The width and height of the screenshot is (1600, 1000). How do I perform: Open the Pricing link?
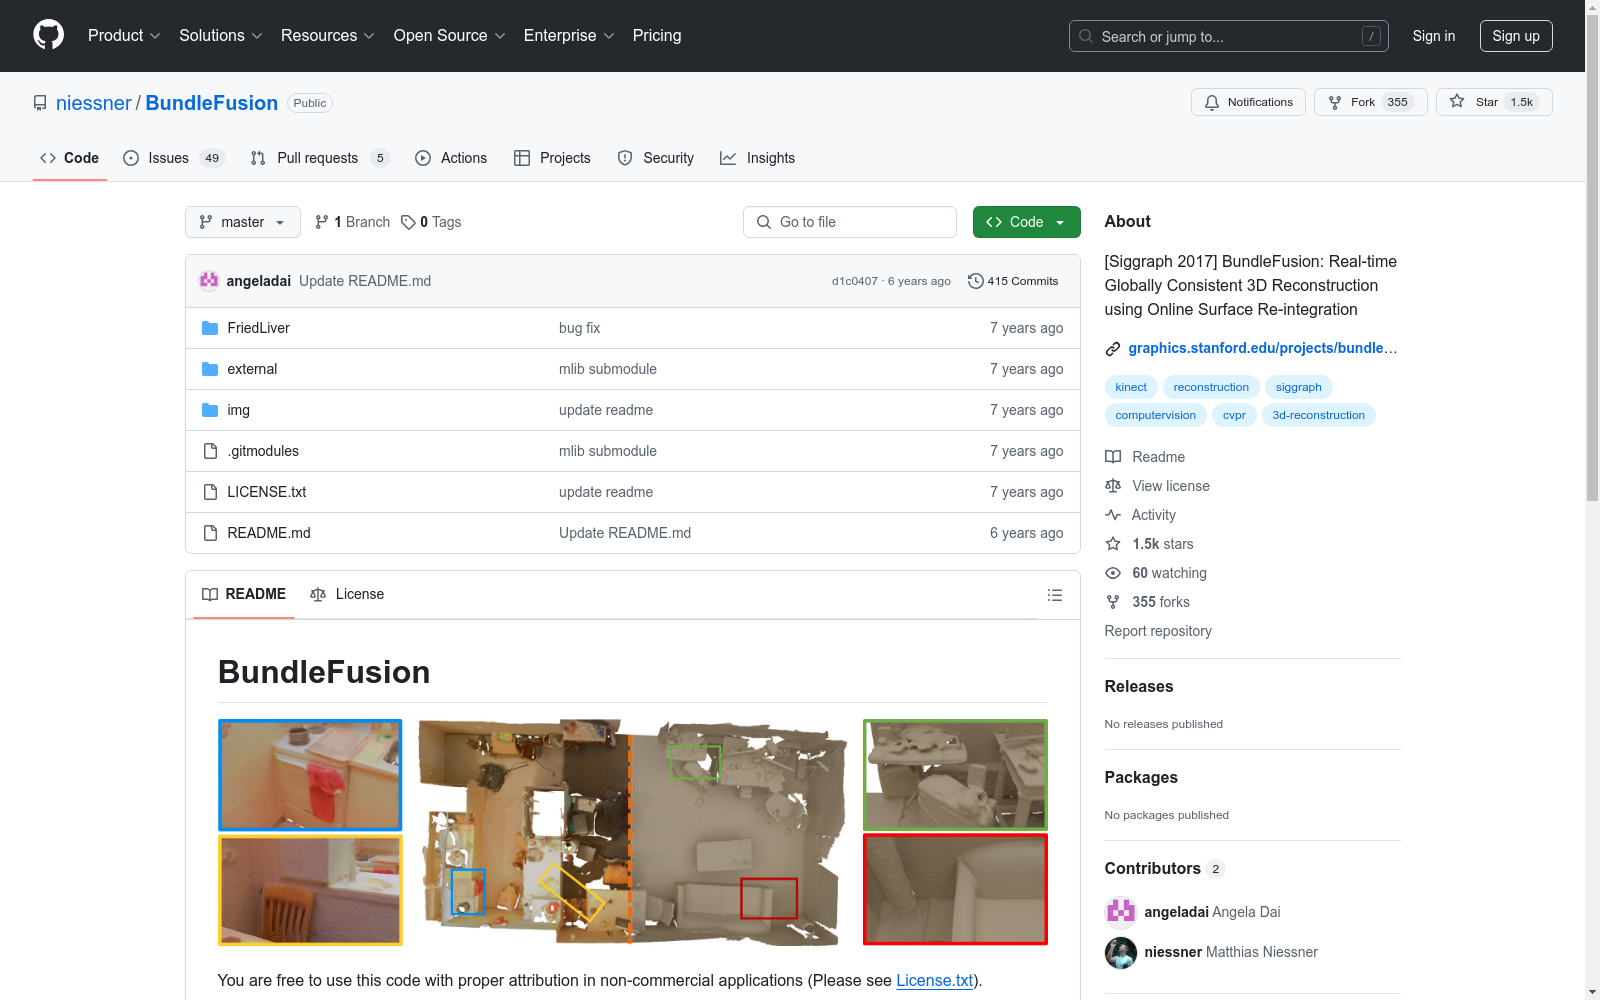tap(657, 35)
